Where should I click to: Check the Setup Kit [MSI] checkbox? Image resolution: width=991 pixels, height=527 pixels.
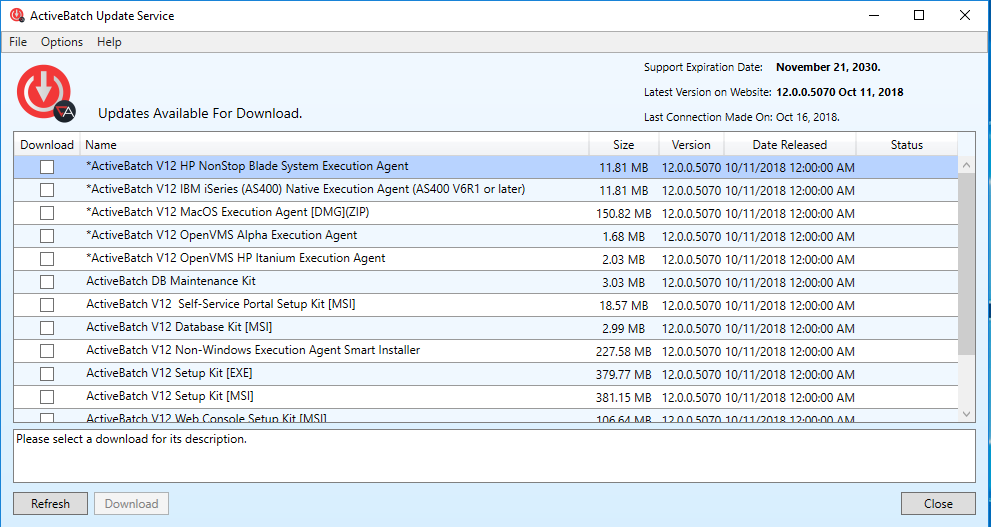(x=47, y=397)
